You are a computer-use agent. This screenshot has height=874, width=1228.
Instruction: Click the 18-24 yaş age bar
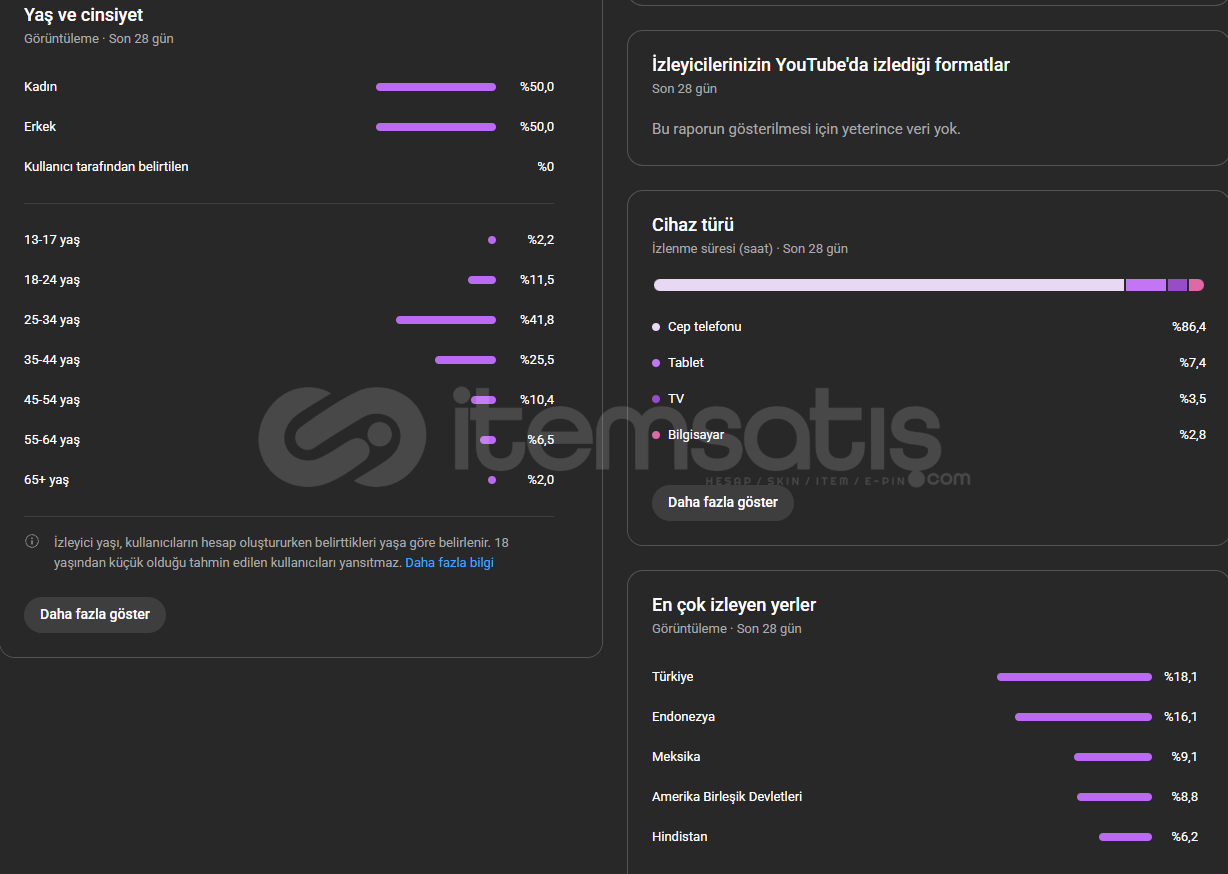[481, 280]
